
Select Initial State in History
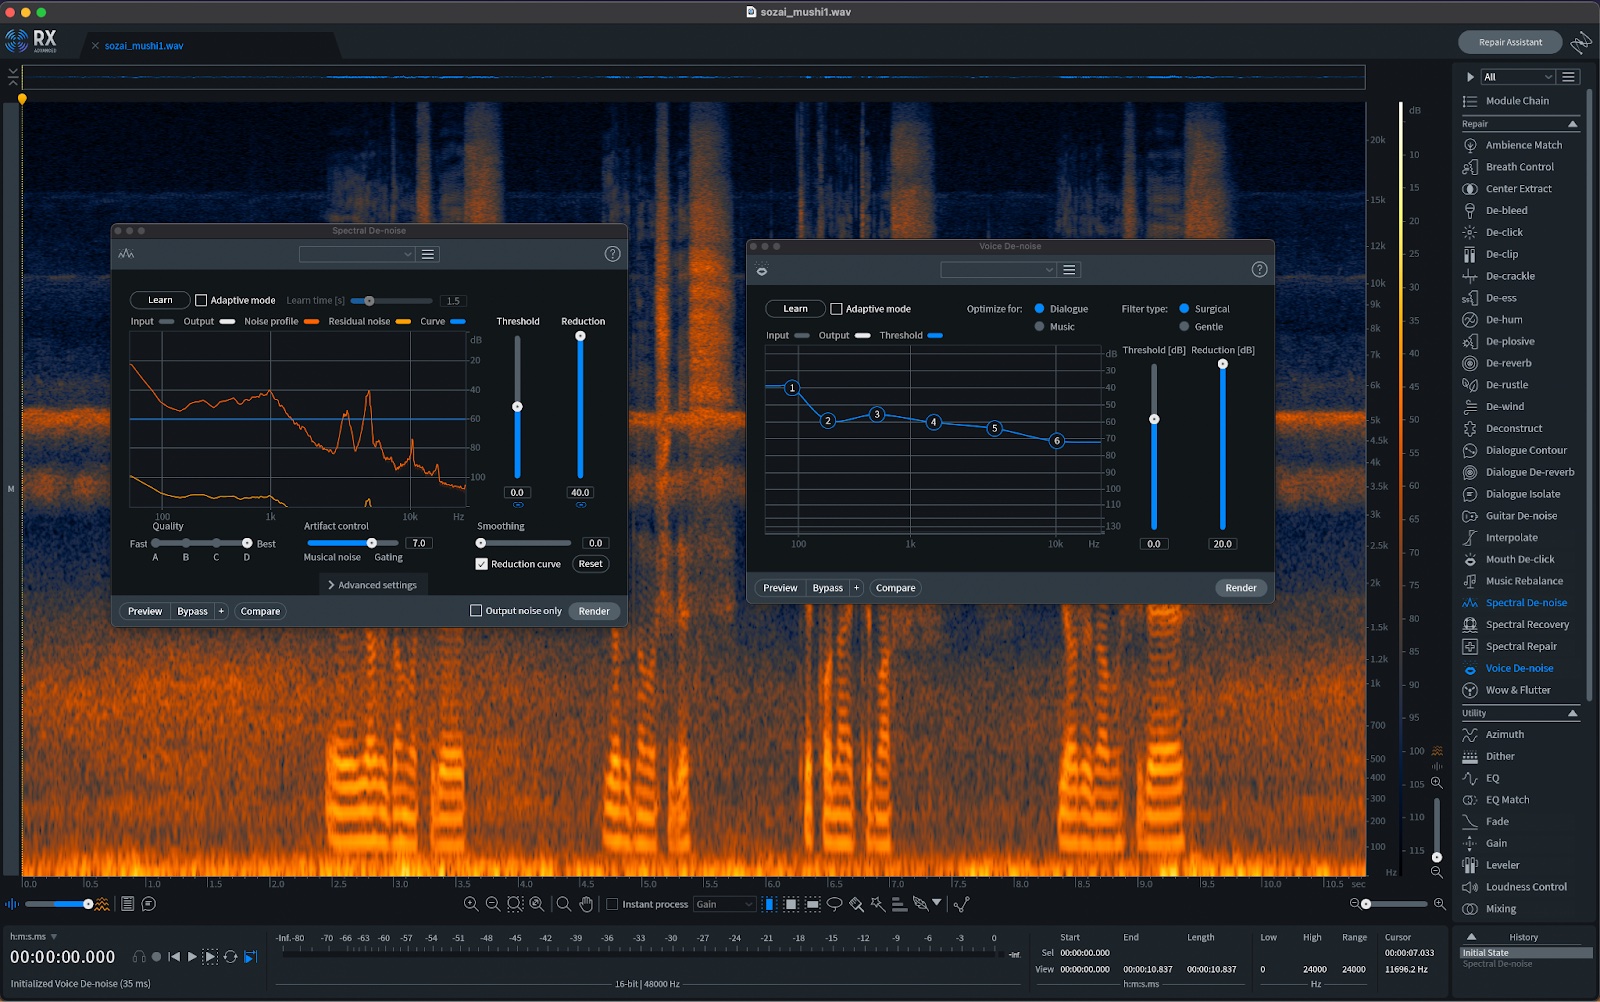1526,953
